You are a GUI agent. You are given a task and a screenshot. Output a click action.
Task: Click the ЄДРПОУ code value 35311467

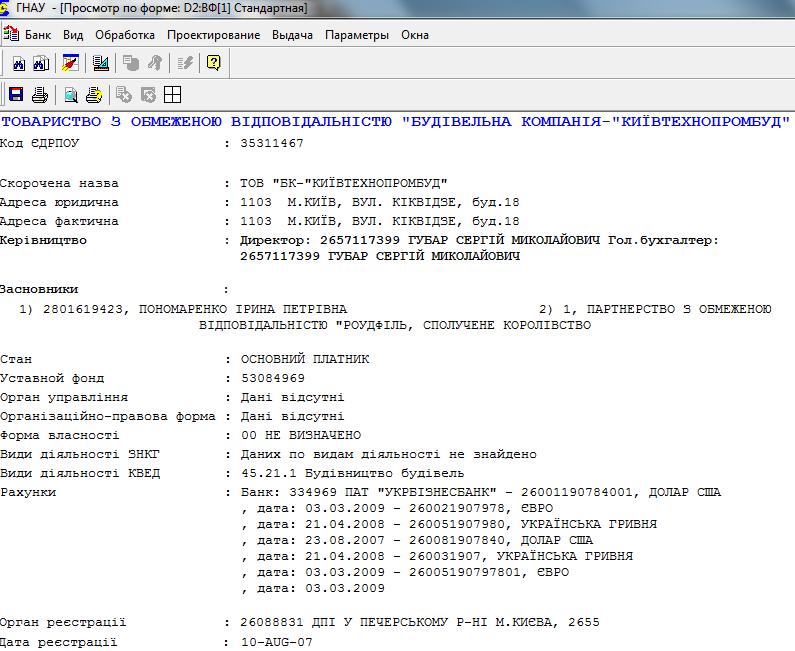tap(272, 144)
